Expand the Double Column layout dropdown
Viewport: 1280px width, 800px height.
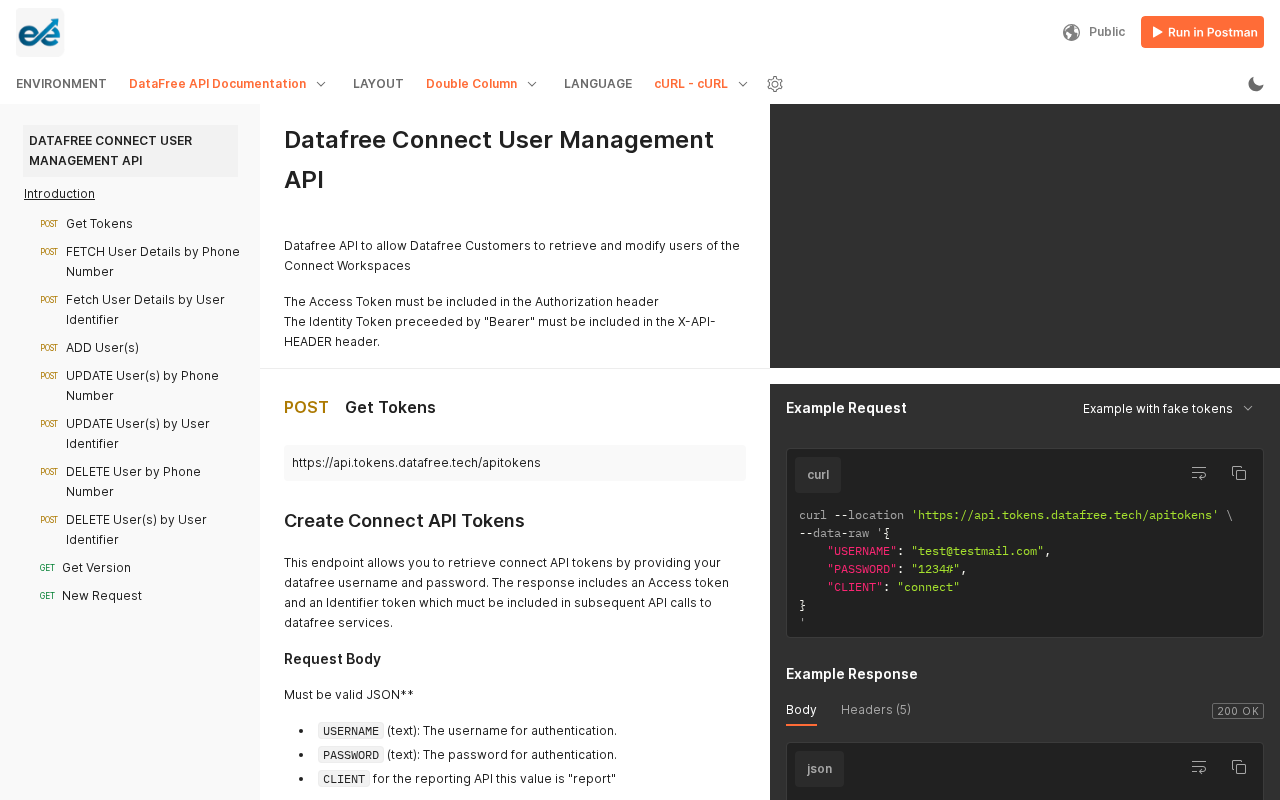482,84
